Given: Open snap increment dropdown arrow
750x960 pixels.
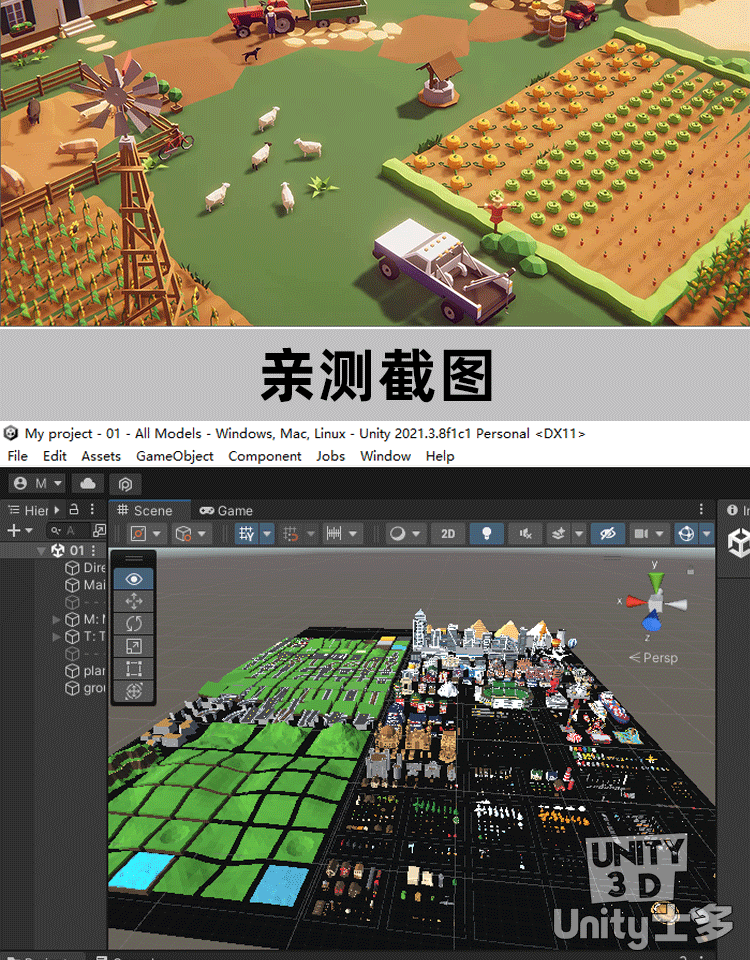Looking at the screenshot, I should click(353, 534).
